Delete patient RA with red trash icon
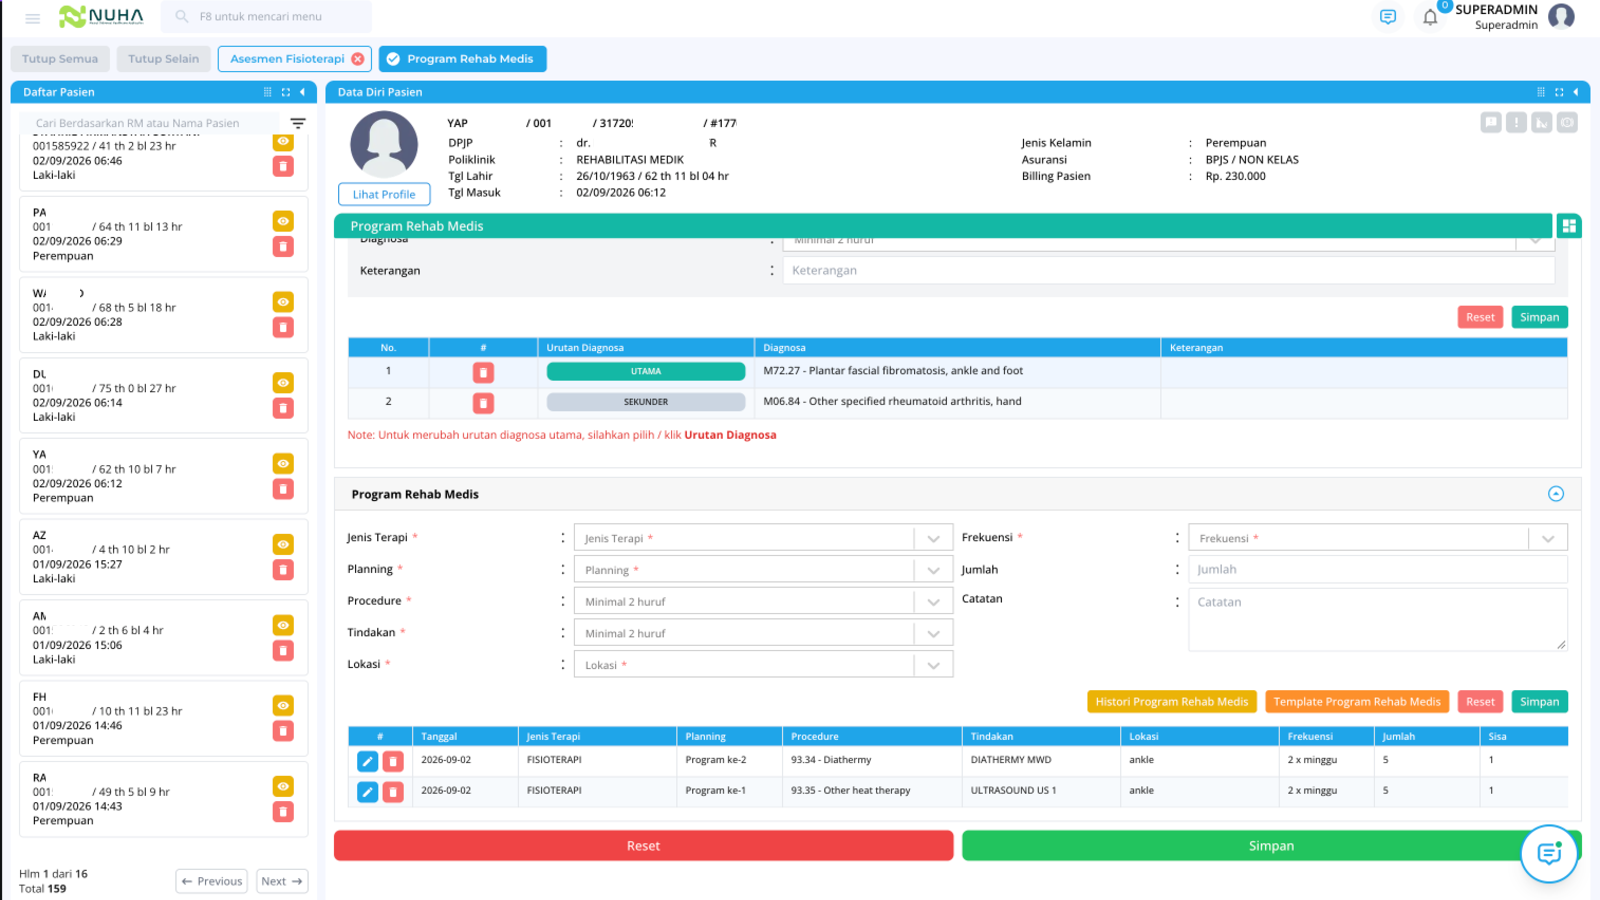This screenshot has height=900, width=1600. (283, 811)
